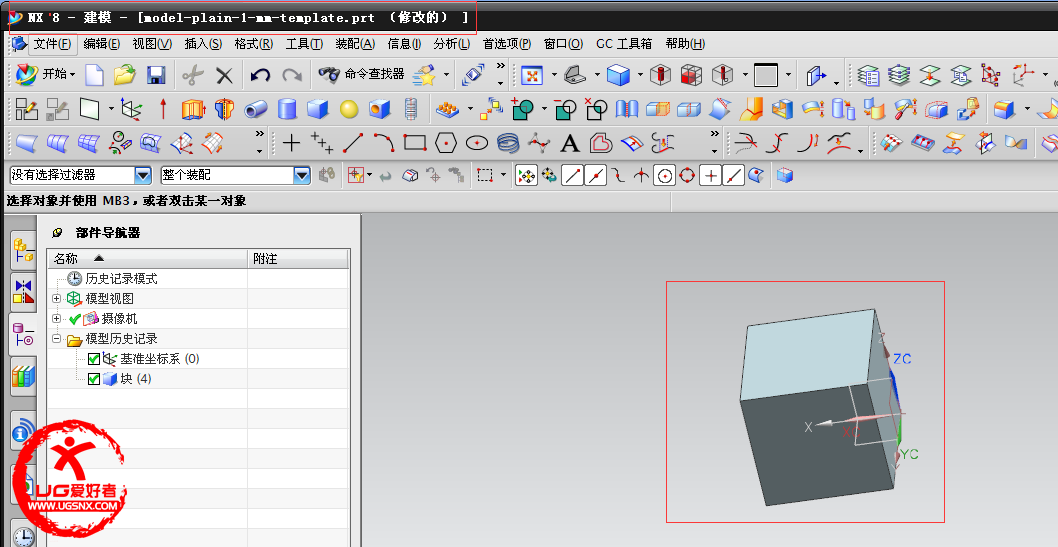Screen dimensions: 1058x547
Task: Open the Part Navigator sidebar tab
Action: point(23,335)
